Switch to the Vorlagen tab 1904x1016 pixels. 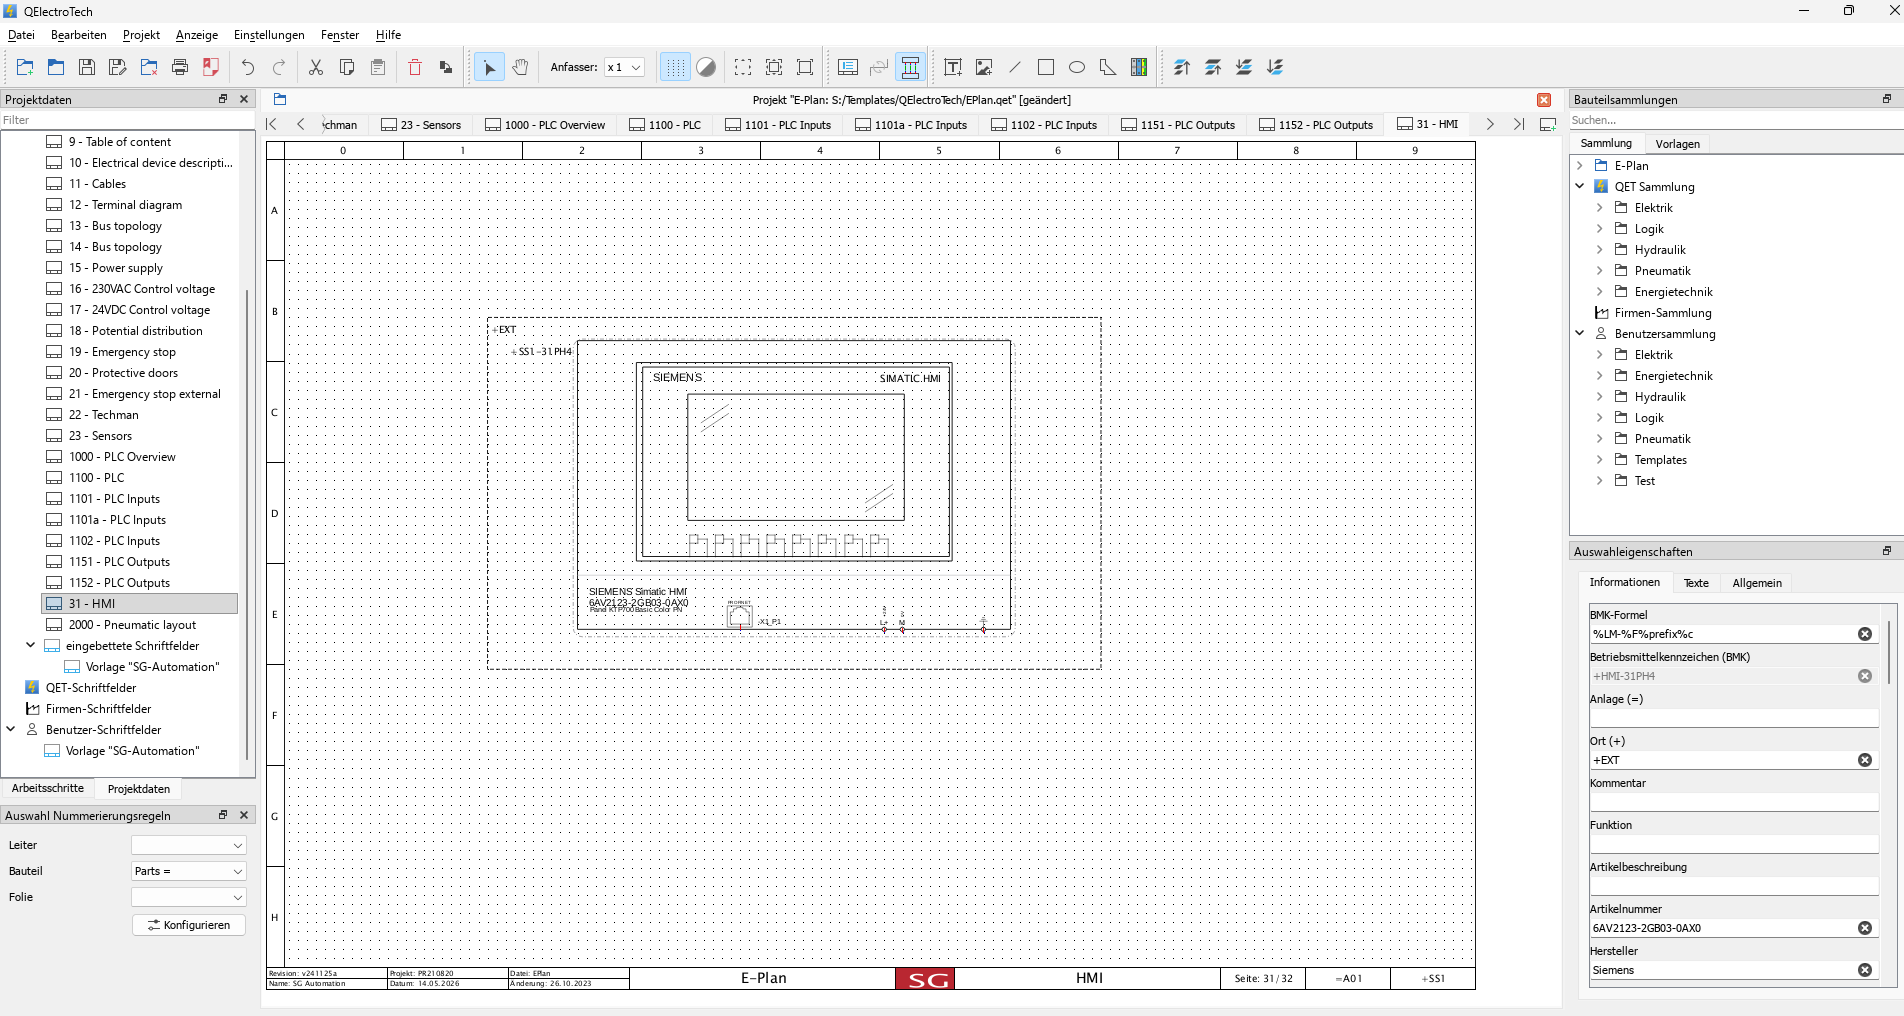click(x=1677, y=143)
